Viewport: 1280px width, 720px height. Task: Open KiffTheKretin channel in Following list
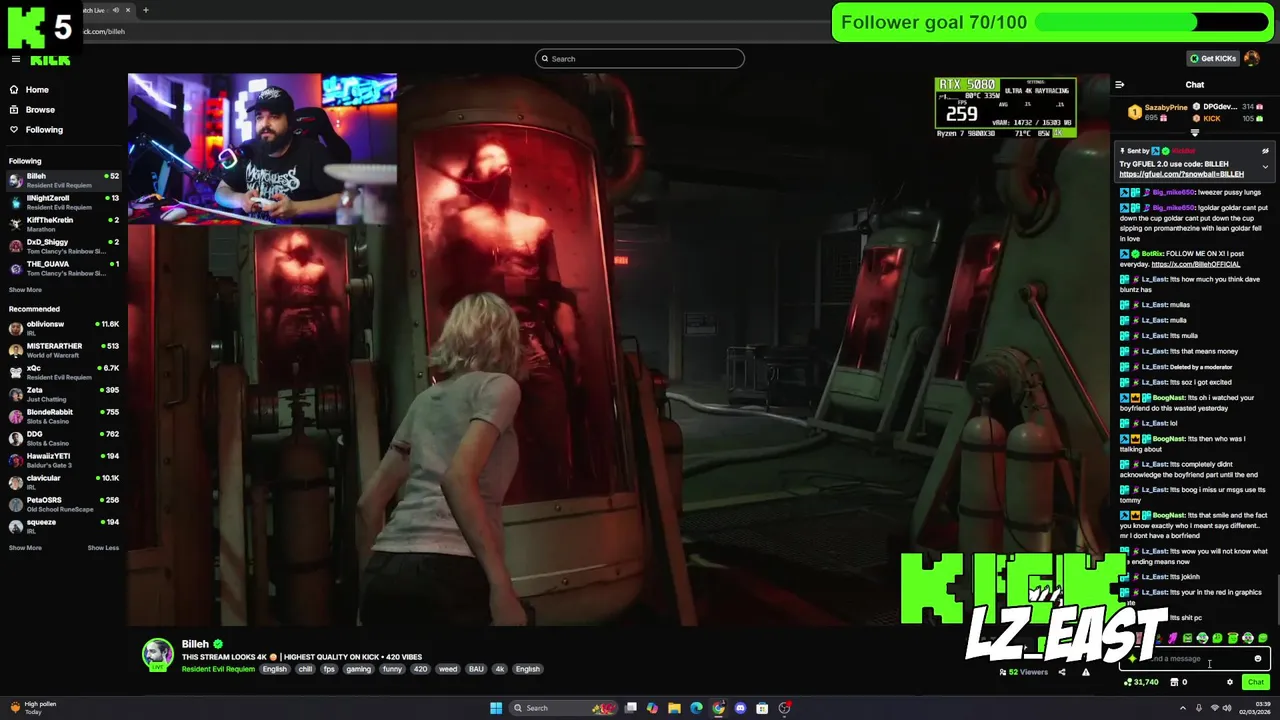[63, 224]
